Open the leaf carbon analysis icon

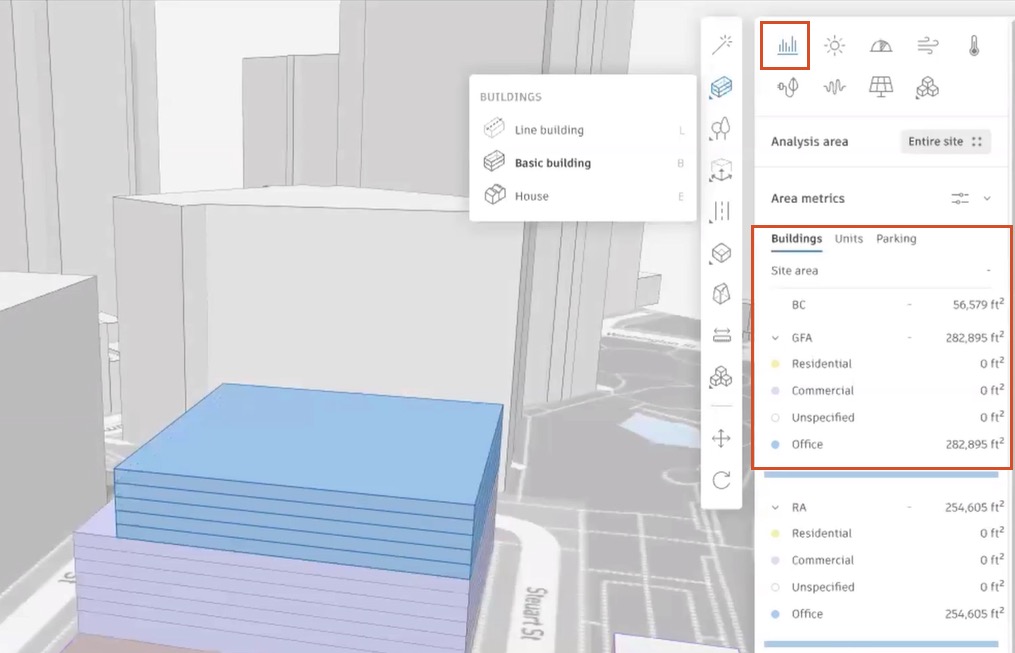[788, 87]
